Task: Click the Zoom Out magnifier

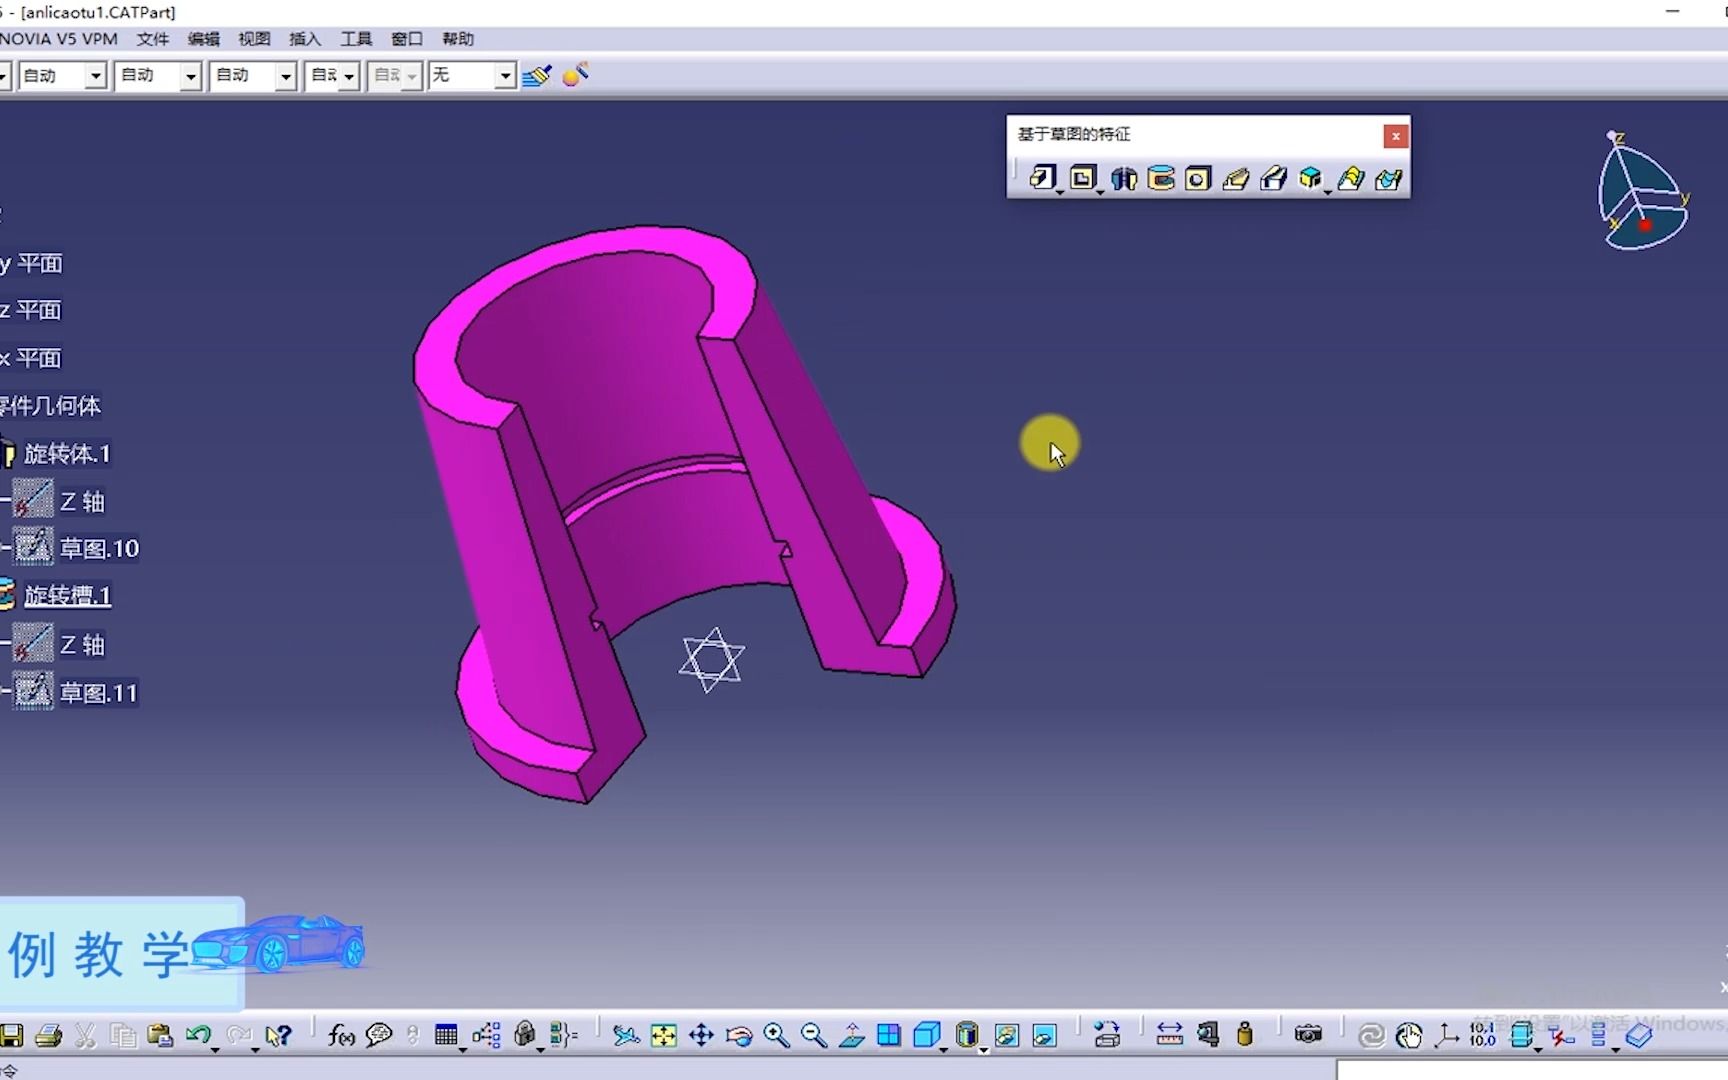Action: click(x=814, y=1036)
